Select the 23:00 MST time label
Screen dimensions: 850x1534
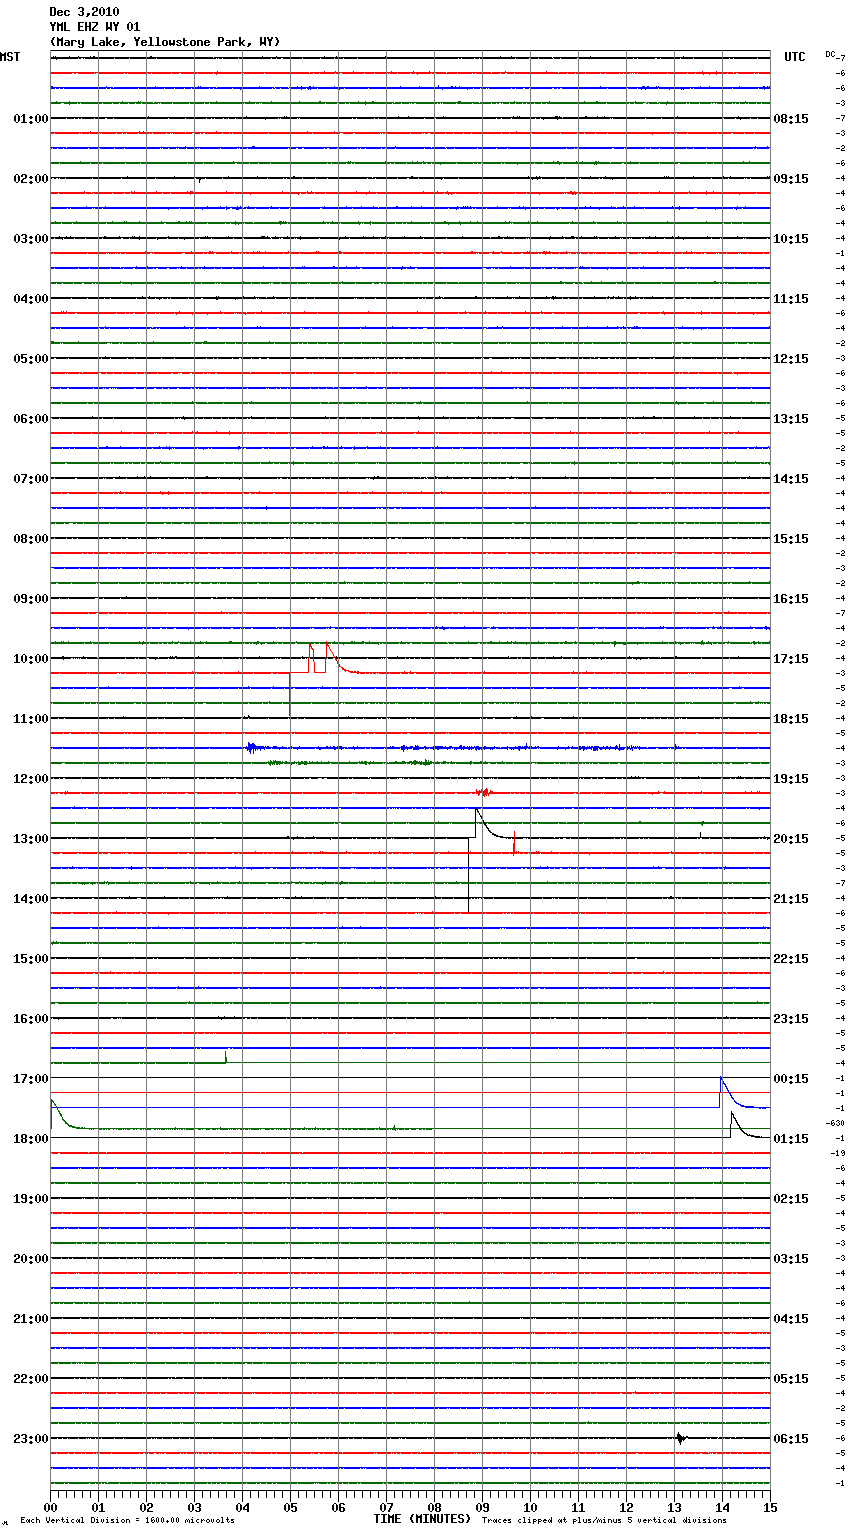pyautogui.click(x=31, y=1438)
